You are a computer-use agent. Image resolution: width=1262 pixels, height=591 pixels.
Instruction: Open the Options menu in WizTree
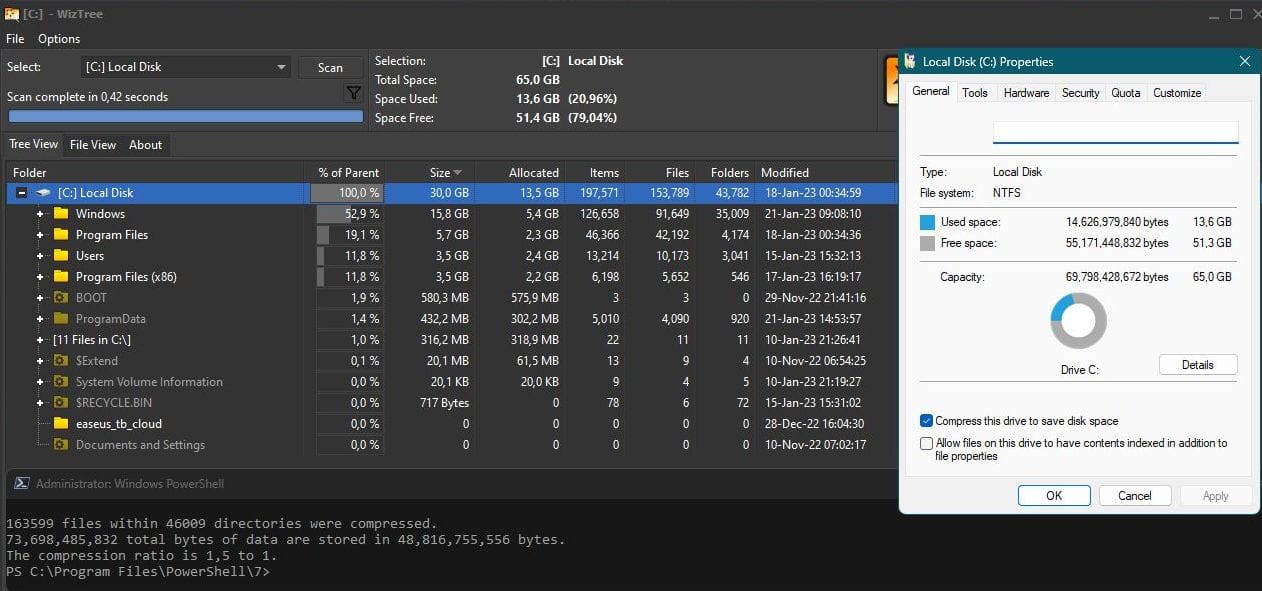59,39
